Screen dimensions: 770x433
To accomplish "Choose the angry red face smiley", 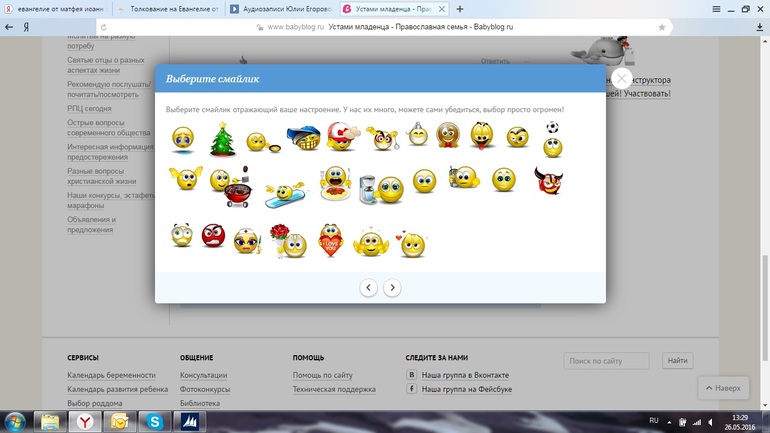I will [x=214, y=236].
